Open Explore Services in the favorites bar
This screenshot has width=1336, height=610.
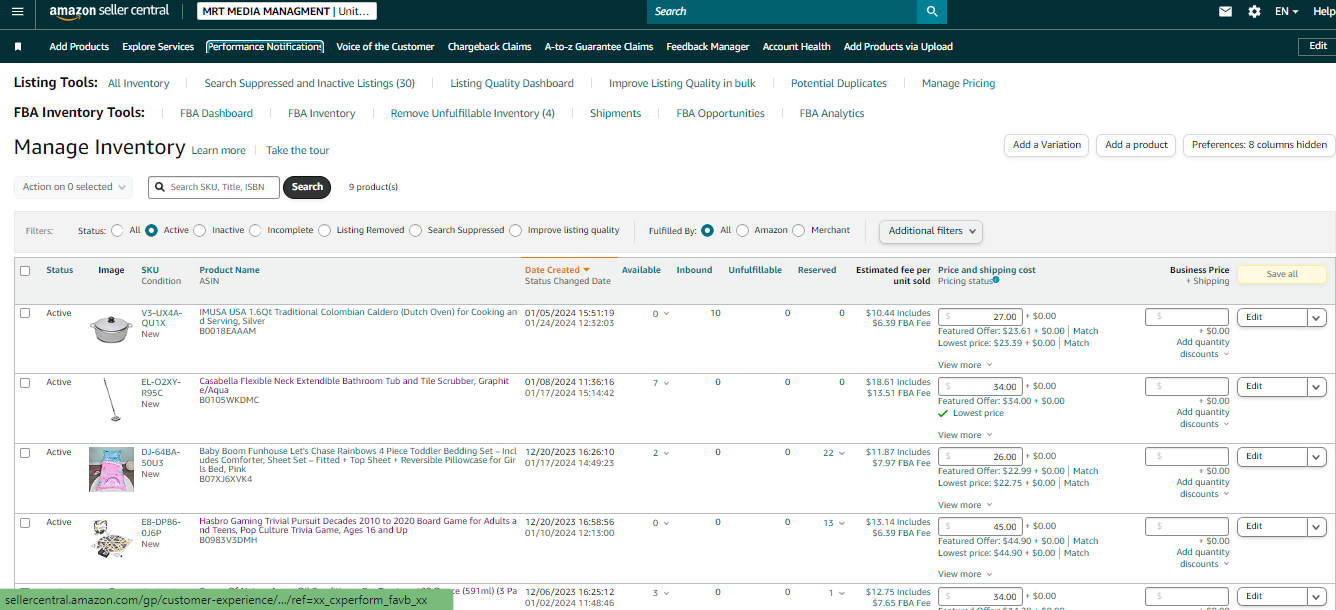point(158,46)
